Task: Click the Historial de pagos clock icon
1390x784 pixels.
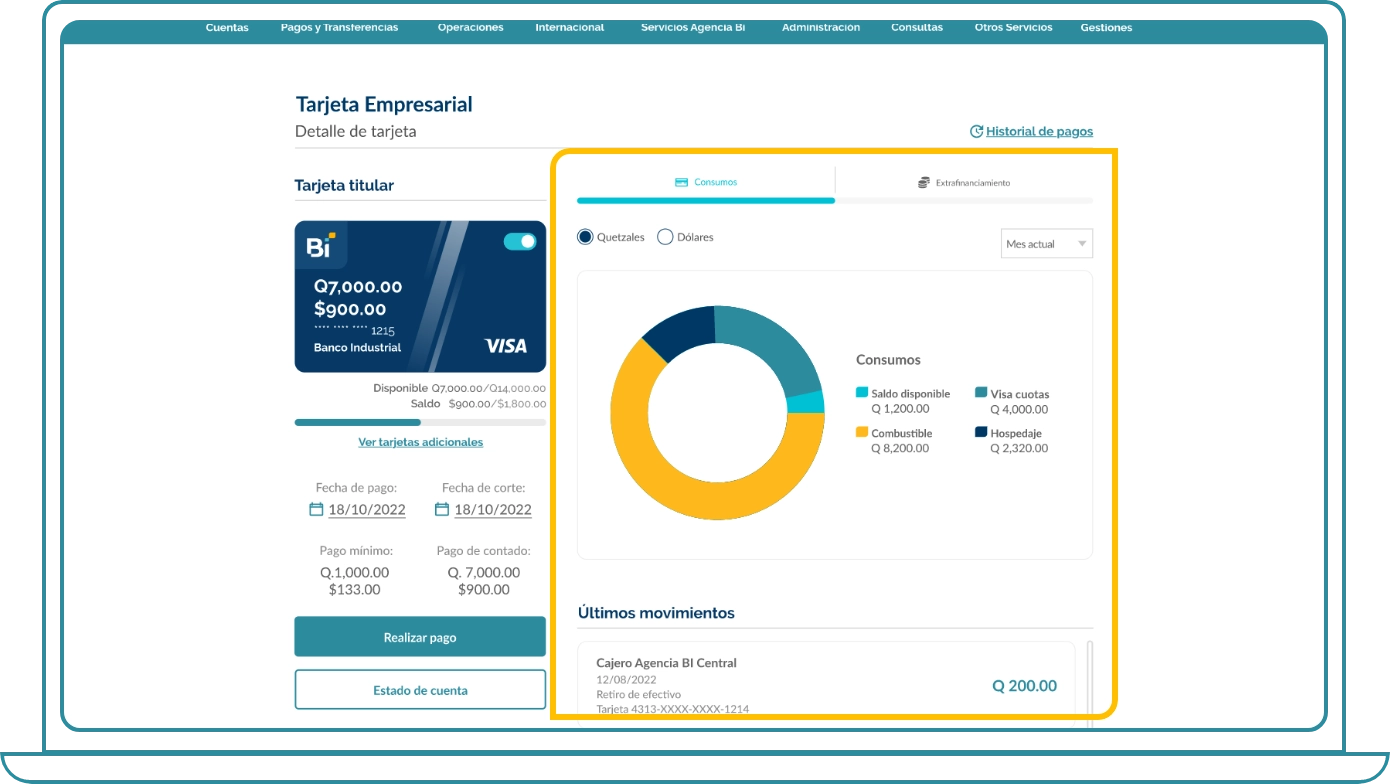Action: tap(977, 131)
